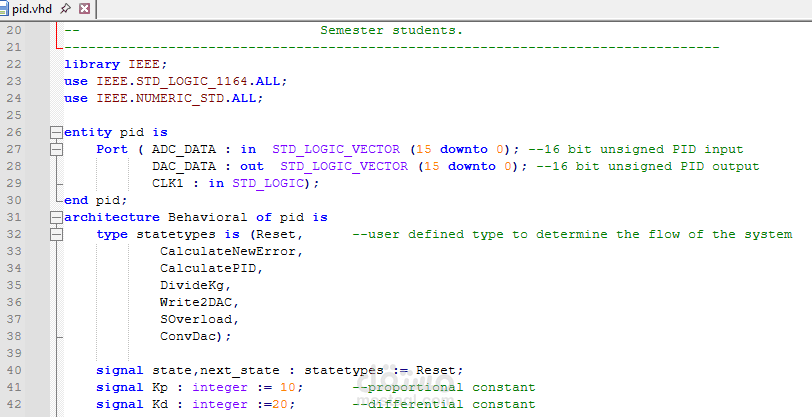Click line number 26 in the gutter

click(x=14, y=133)
